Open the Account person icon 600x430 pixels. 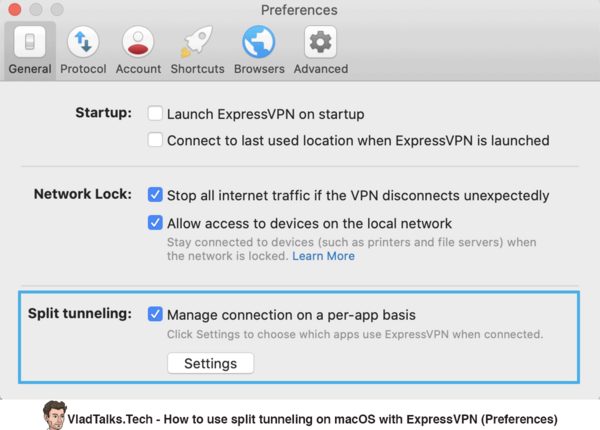[x=138, y=41]
